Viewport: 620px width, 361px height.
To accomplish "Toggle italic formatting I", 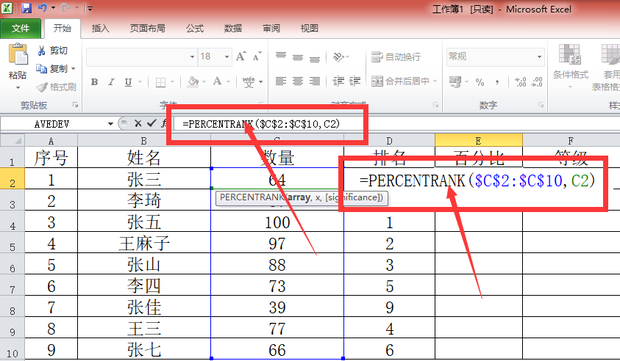I will (x=111, y=82).
